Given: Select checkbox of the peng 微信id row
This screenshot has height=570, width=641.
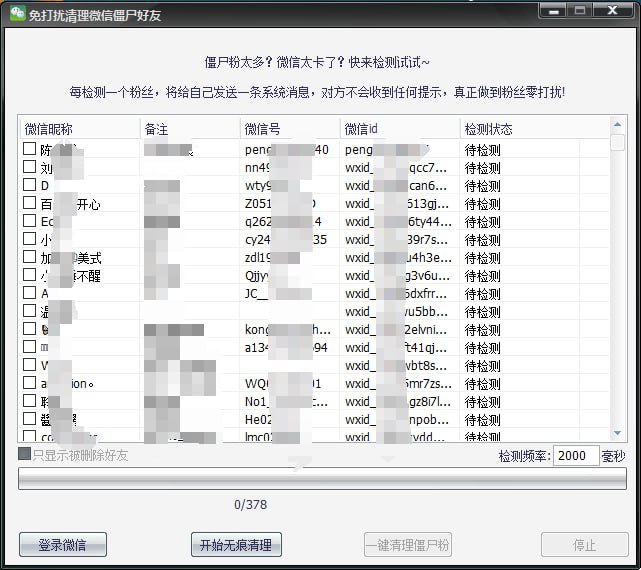Looking at the screenshot, I should pyautogui.click(x=29, y=149).
